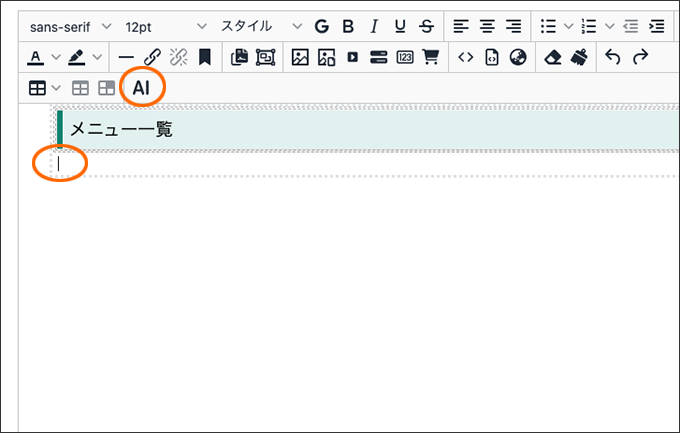This screenshot has height=433, width=680.
Task: Open source code view
Action: click(466, 57)
